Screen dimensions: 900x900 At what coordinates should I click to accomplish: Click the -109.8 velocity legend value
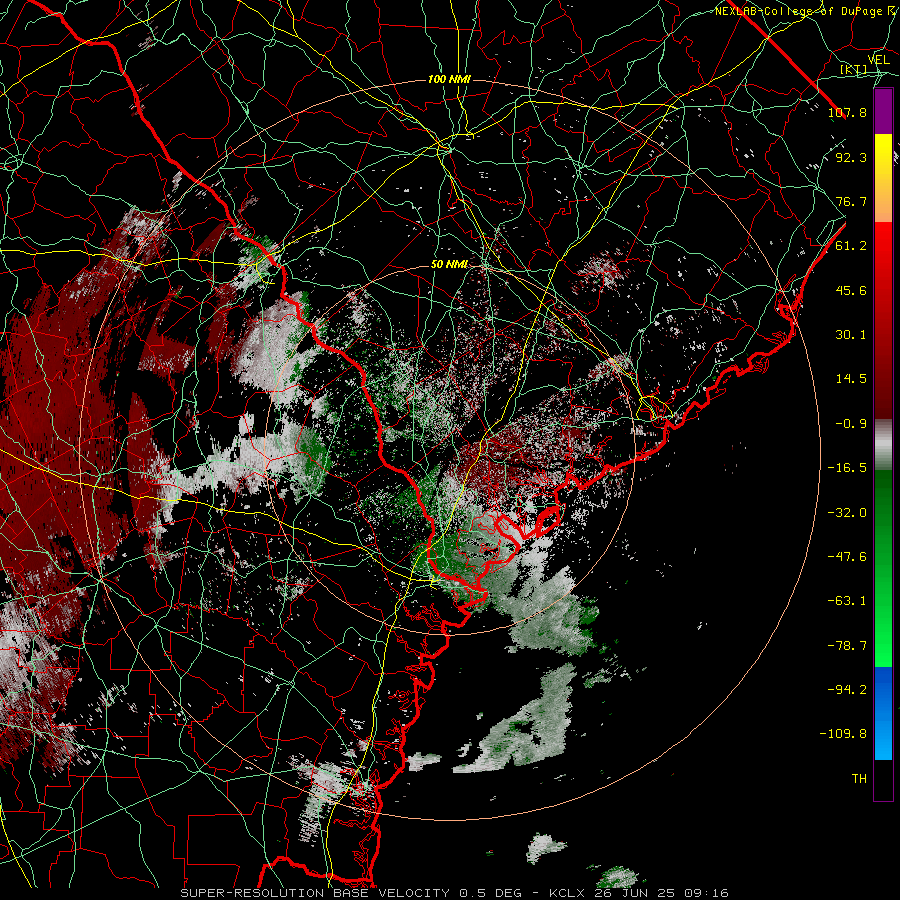[843, 734]
